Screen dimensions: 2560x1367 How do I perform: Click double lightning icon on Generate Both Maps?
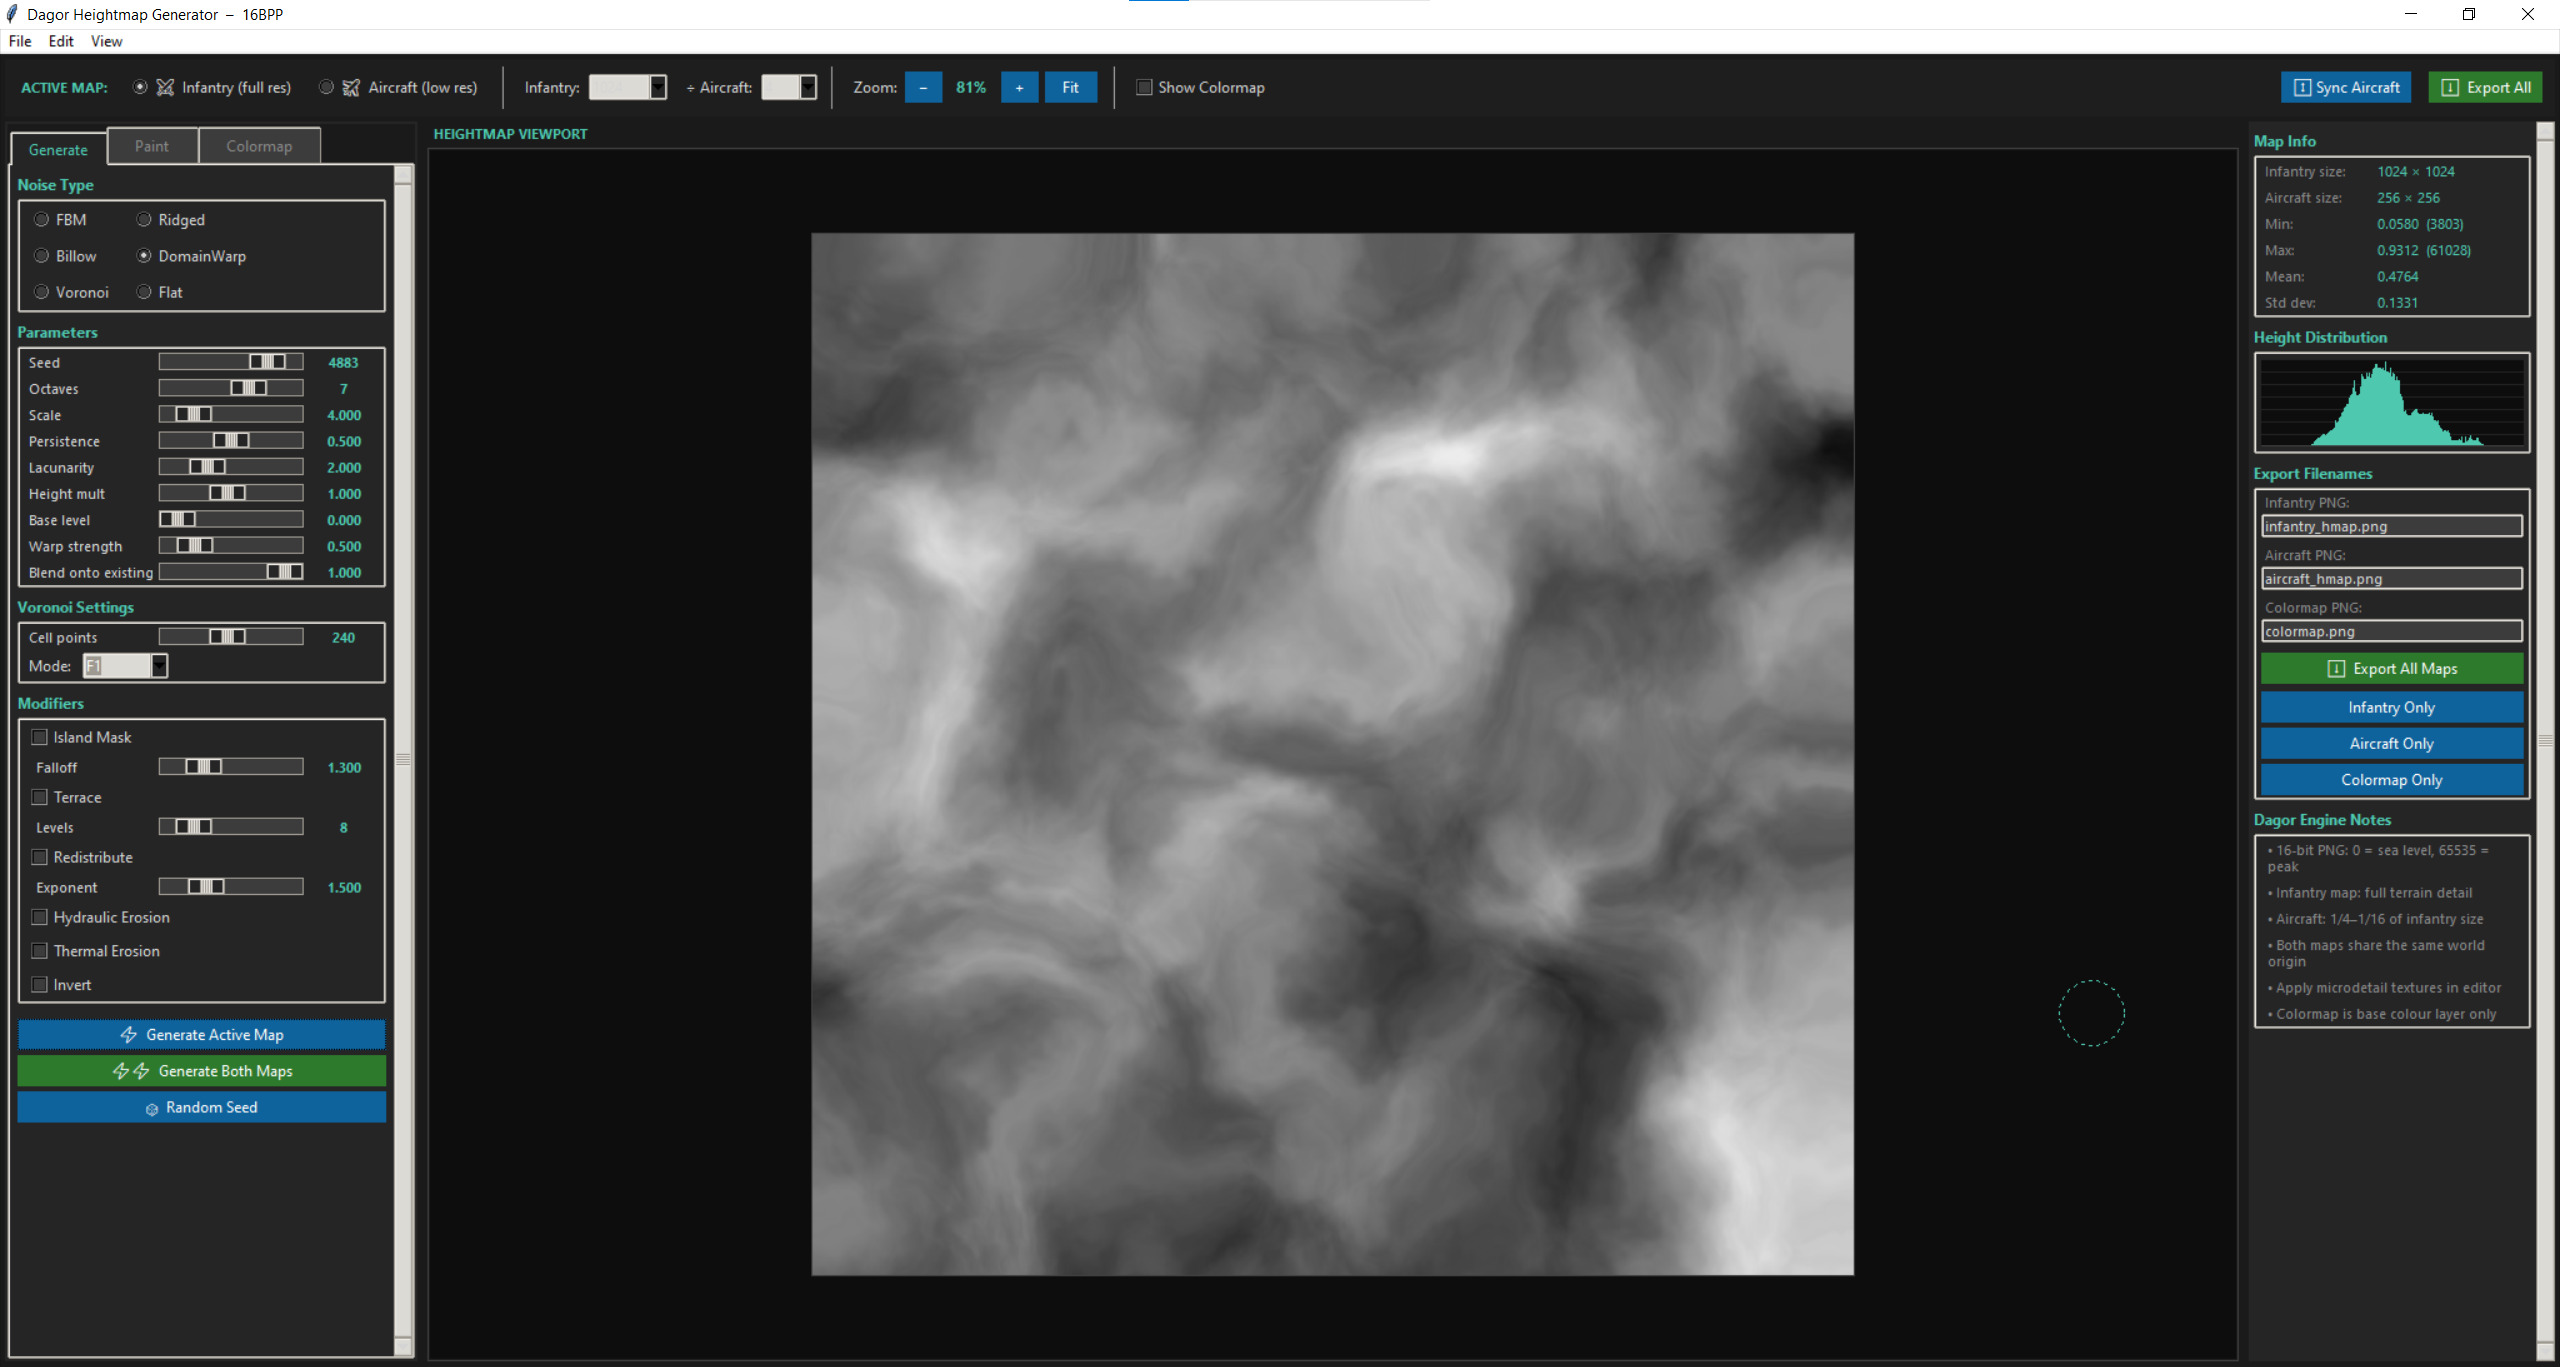(x=131, y=1071)
